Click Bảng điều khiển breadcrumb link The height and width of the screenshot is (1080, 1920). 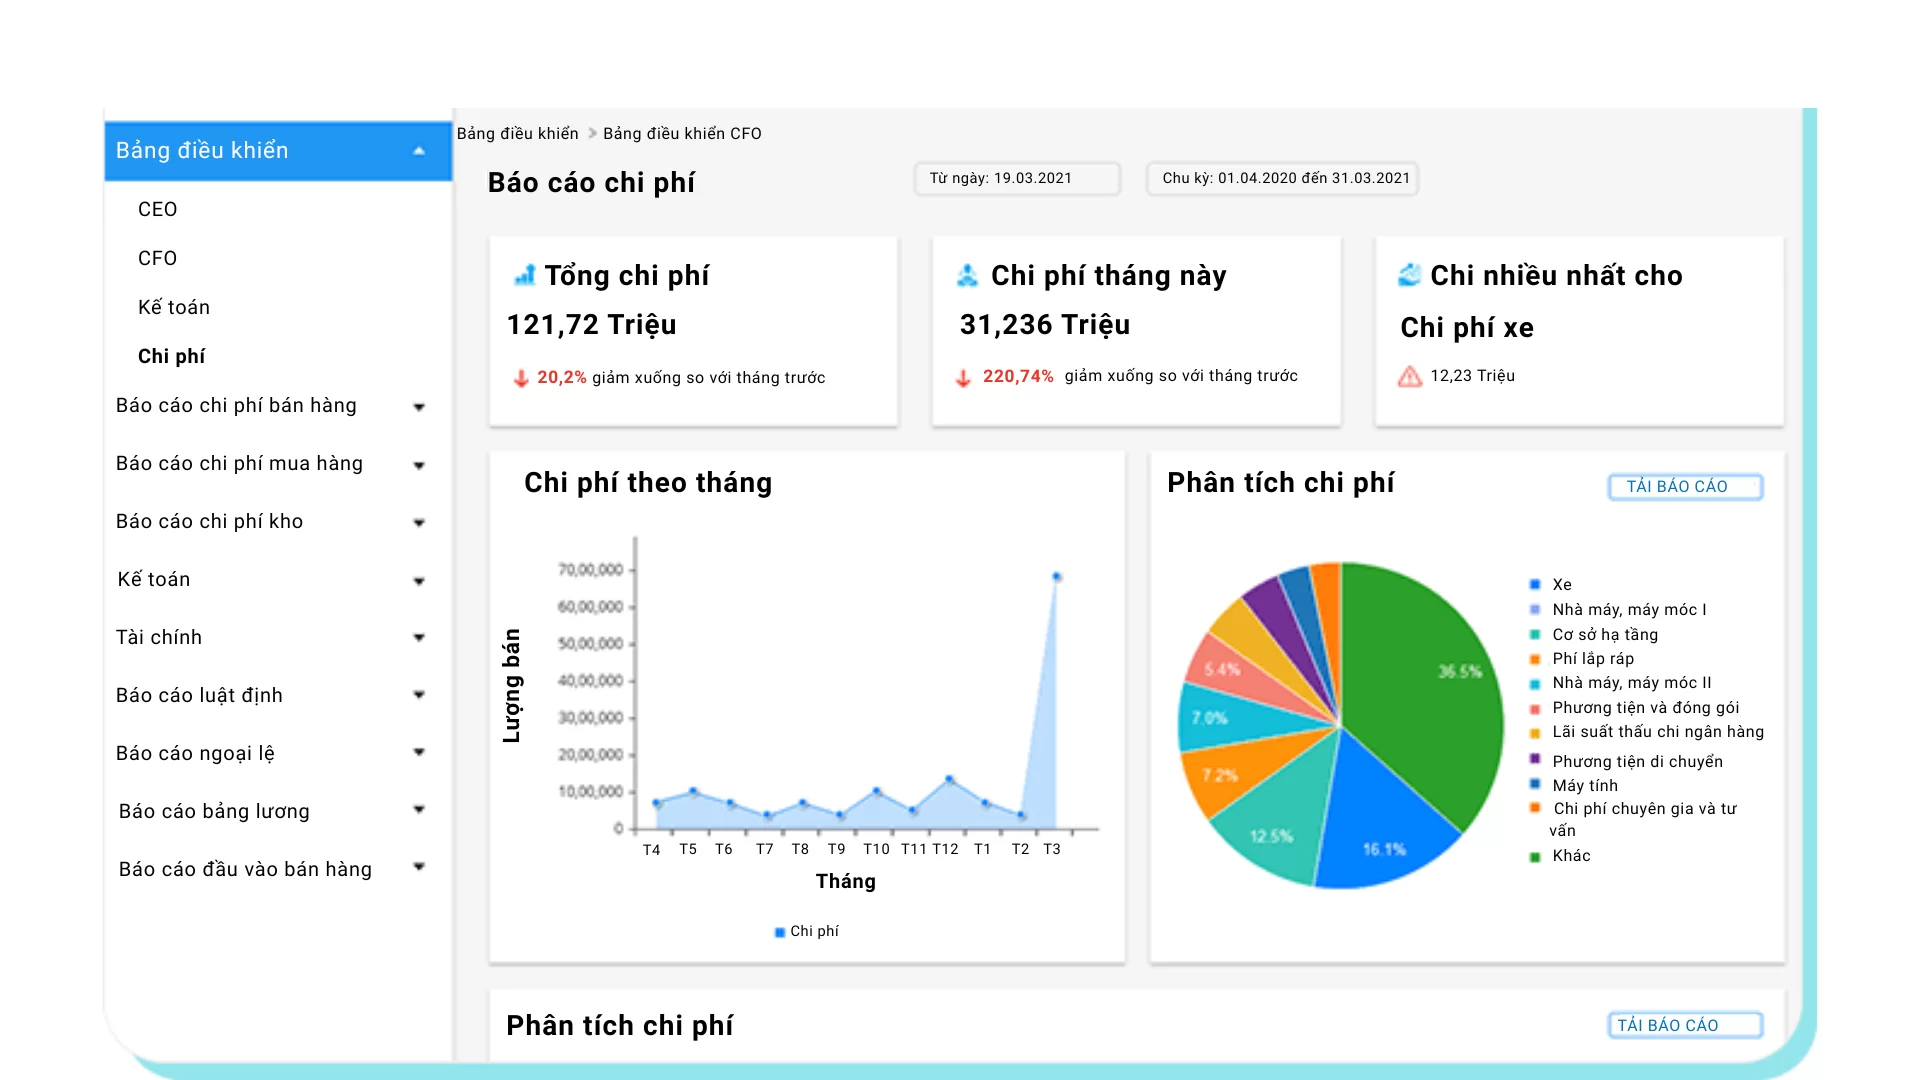517,133
